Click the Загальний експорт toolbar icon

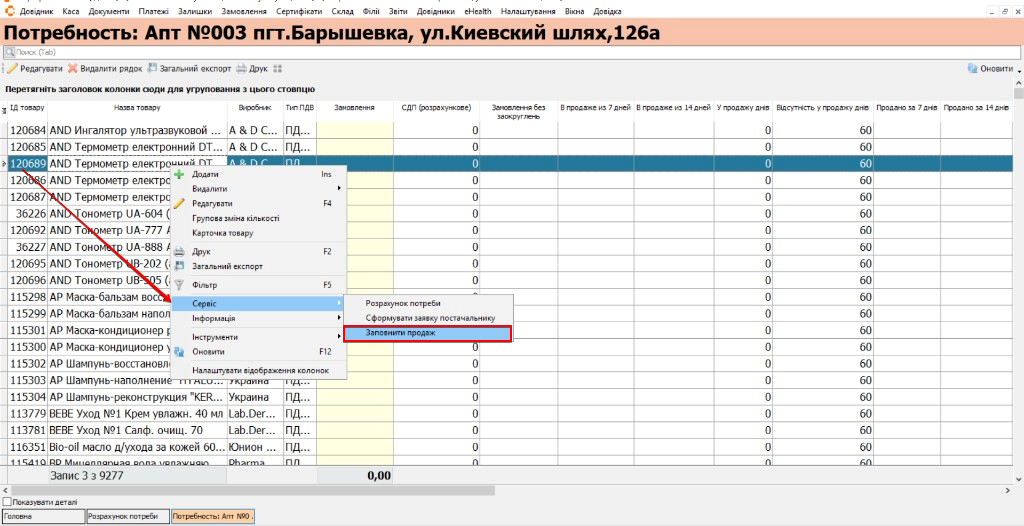click(153, 68)
